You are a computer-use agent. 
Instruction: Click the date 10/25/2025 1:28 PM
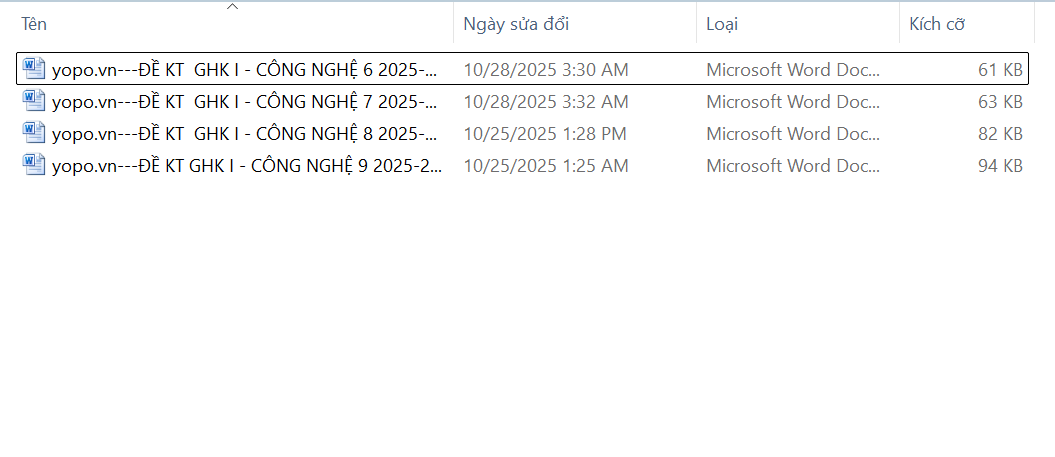pyautogui.click(x=545, y=134)
